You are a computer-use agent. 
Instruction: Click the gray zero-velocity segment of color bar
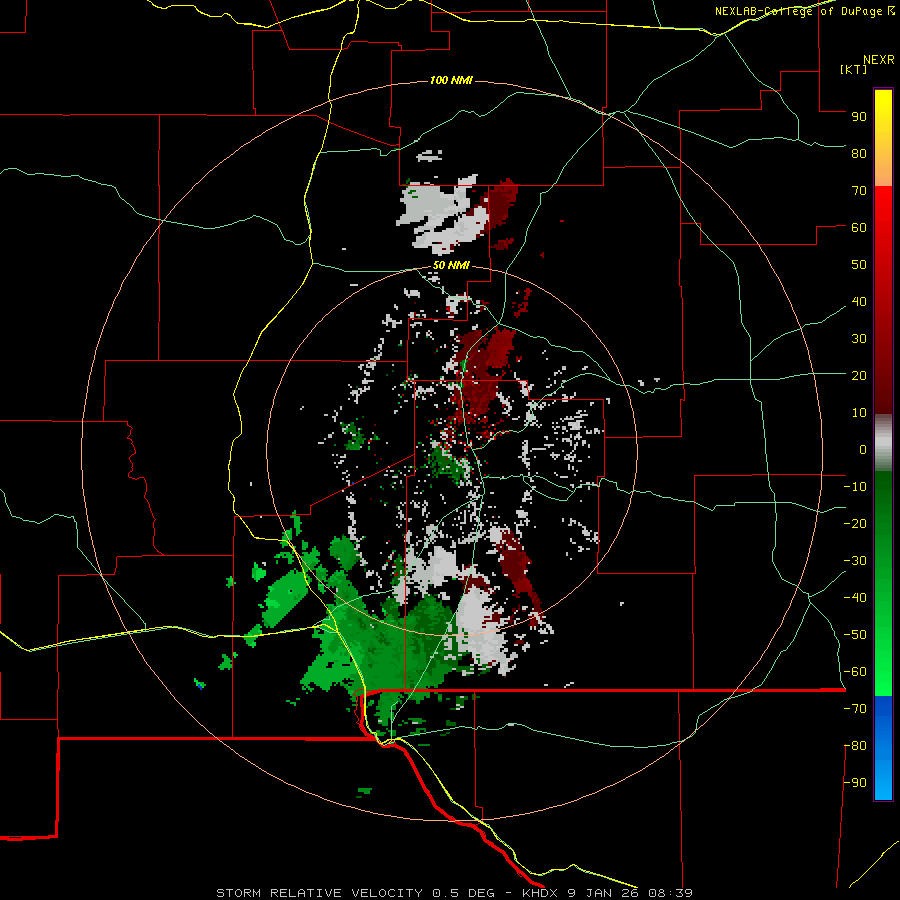[x=883, y=443]
